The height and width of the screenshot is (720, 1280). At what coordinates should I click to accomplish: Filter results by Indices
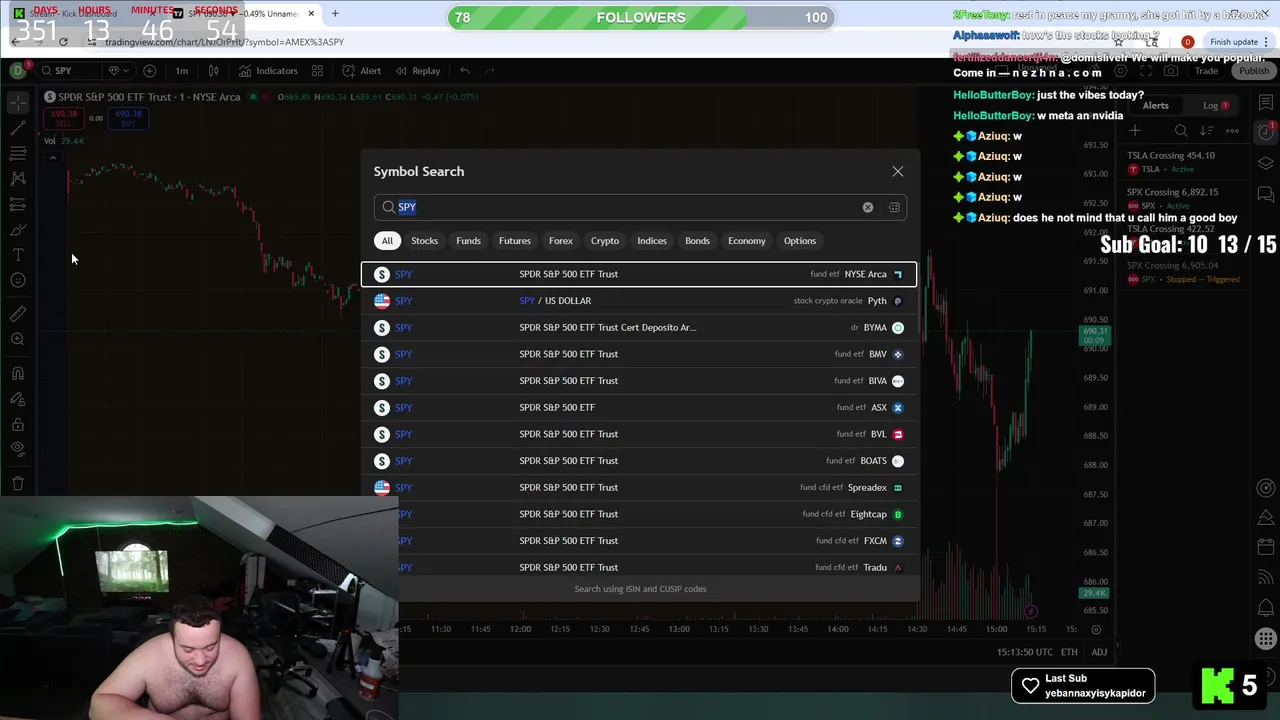click(652, 241)
